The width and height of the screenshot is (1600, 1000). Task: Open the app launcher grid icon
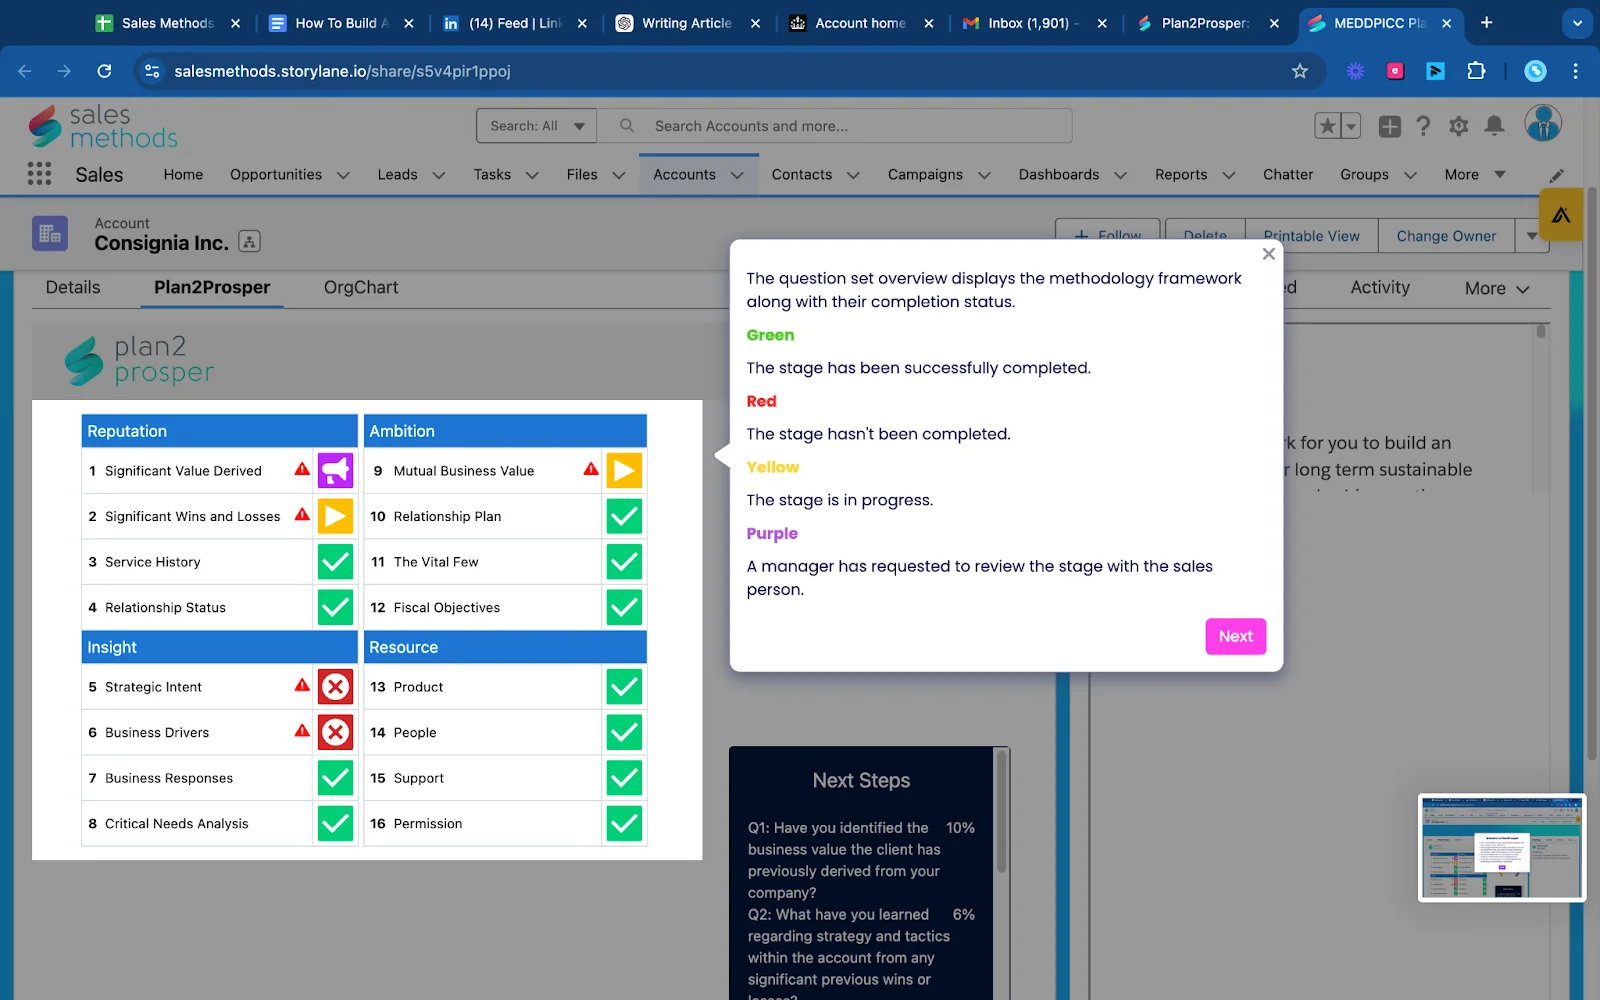[39, 174]
